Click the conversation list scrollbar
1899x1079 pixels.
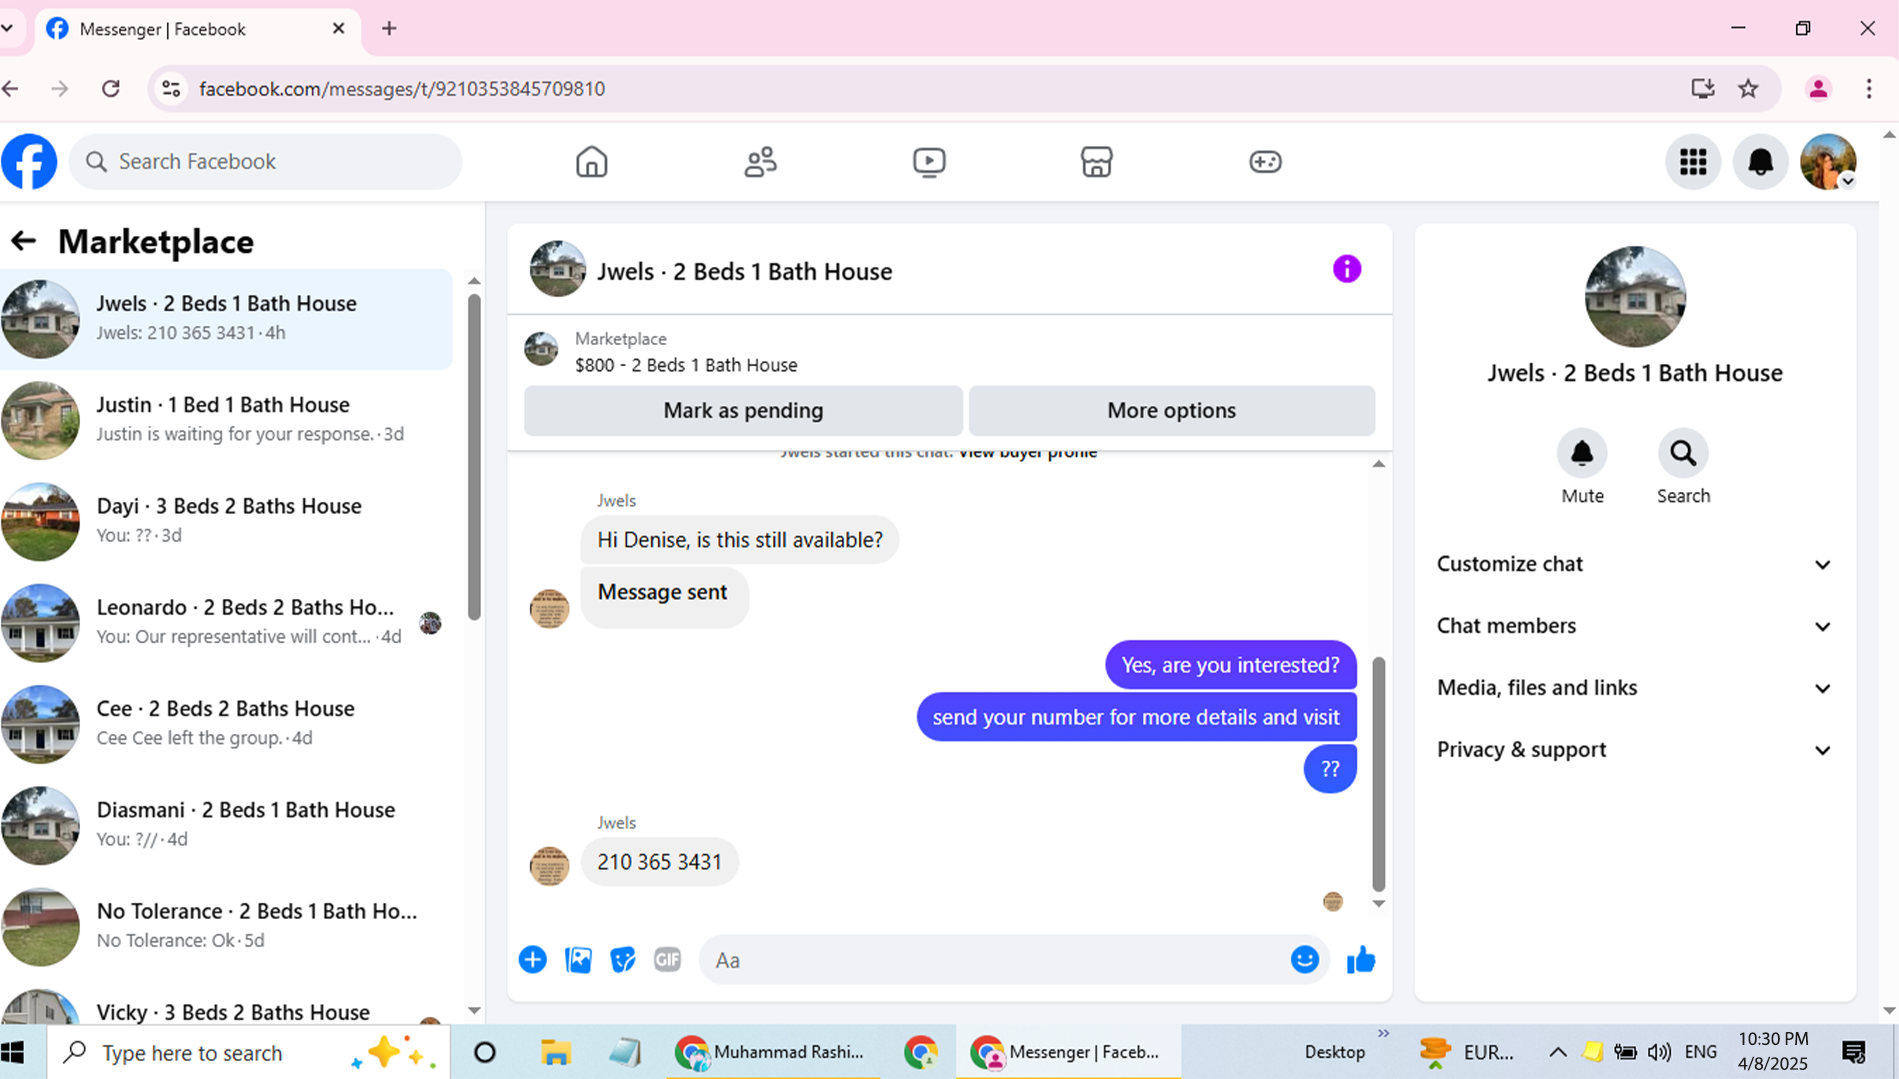point(473,456)
